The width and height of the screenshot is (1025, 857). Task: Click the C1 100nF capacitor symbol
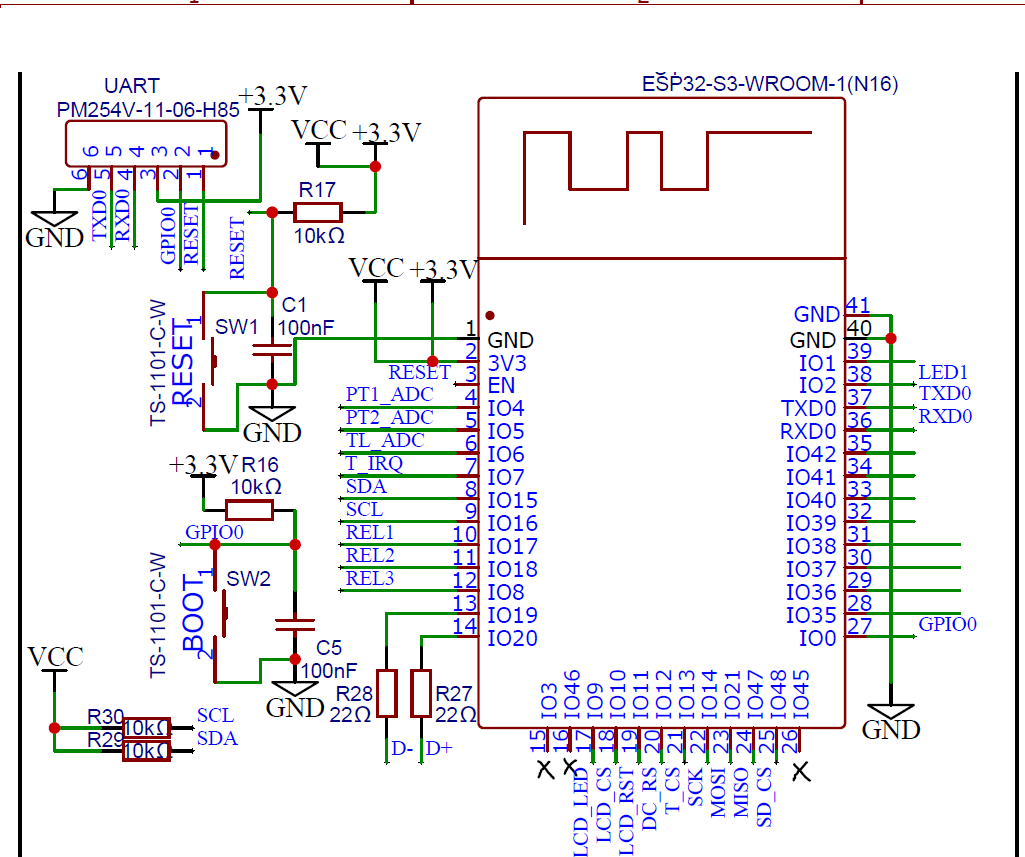[x=271, y=350]
